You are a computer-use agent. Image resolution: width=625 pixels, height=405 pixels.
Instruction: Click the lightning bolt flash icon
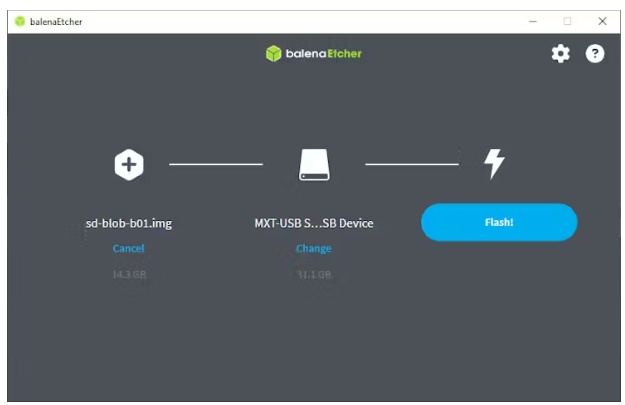pos(494,163)
